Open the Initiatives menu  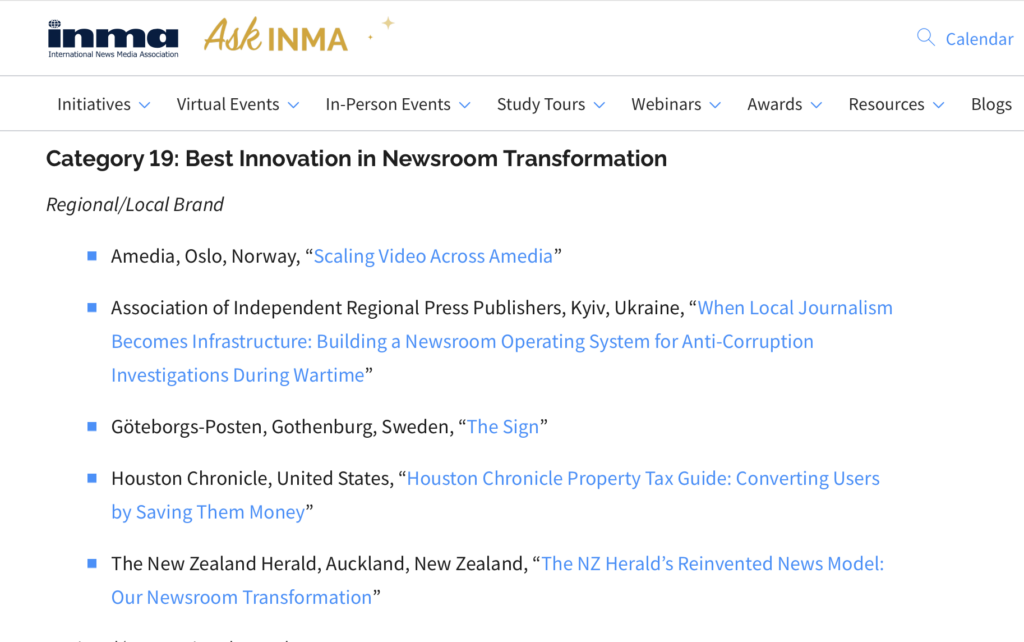[x=94, y=104]
